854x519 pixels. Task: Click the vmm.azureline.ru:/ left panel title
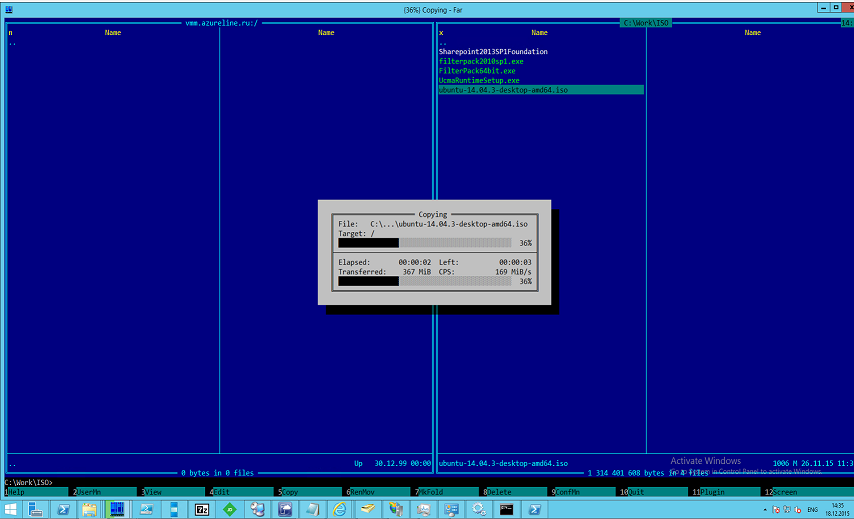(222, 23)
